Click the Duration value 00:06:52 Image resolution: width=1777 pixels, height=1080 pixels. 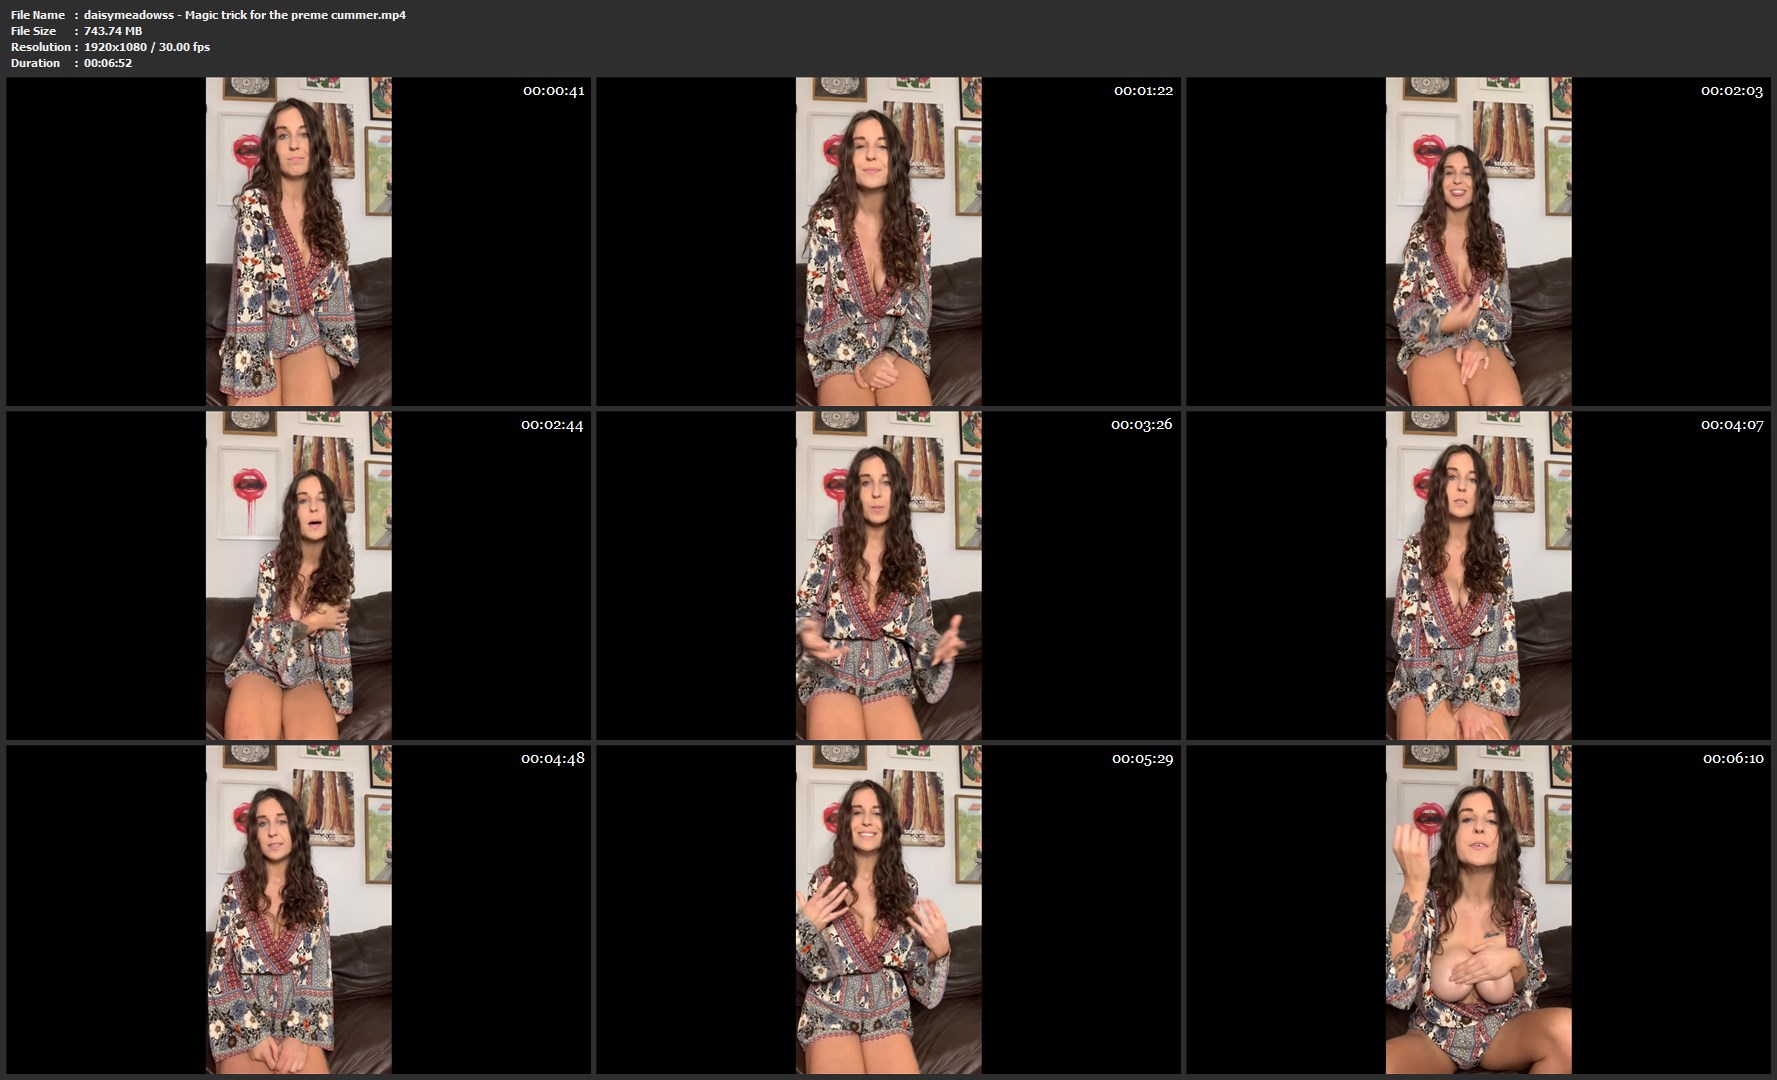(x=108, y=63)
